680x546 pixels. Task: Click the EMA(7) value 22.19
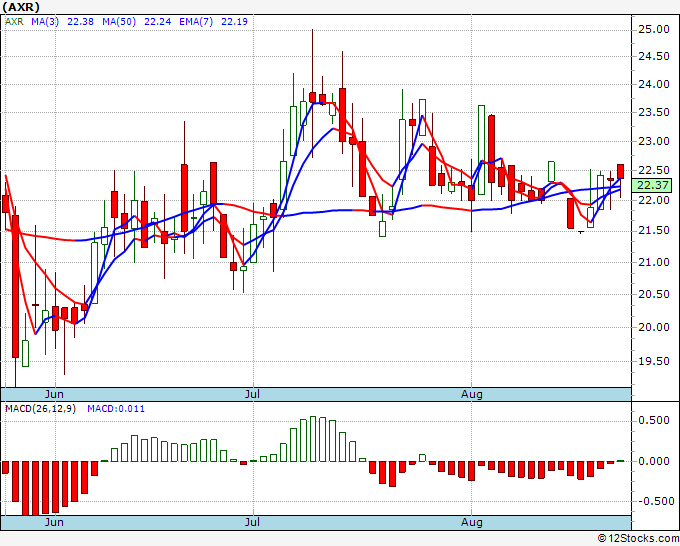[234, 22]
